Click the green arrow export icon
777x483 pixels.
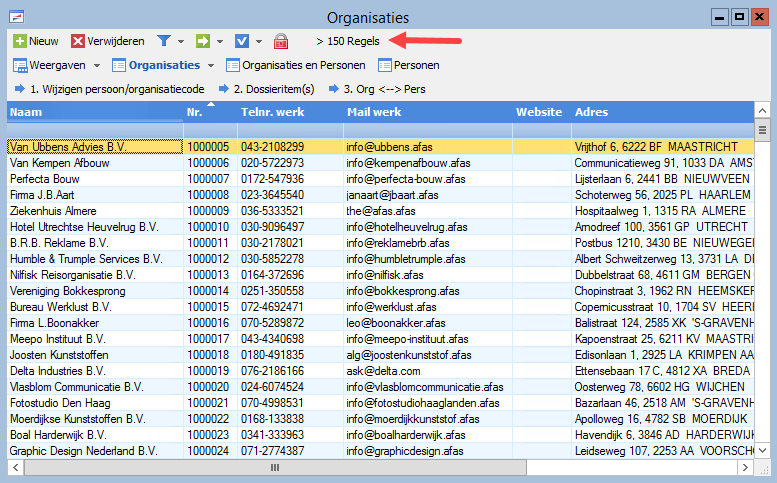[203, 41]
